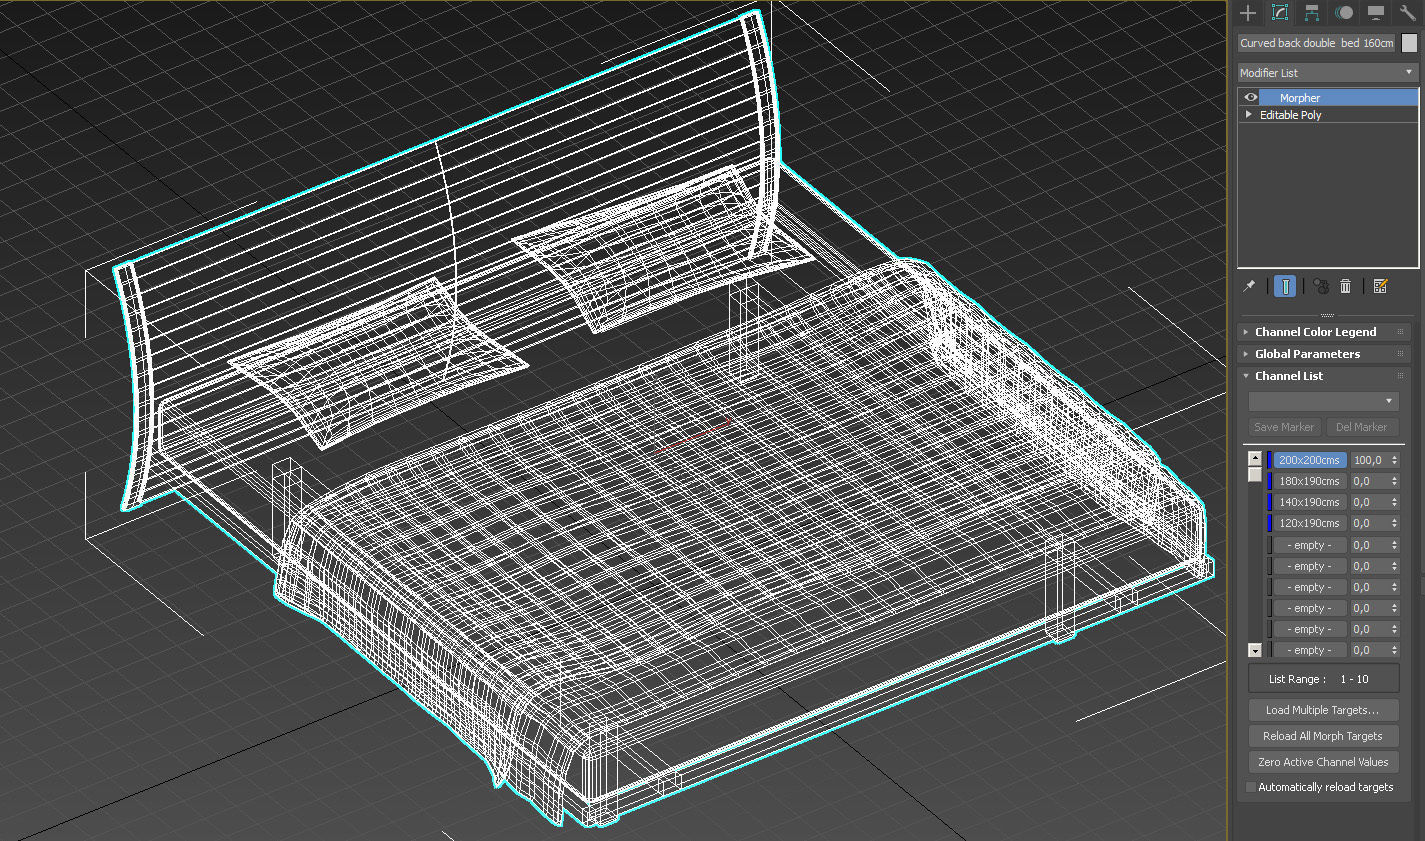The width and height of the screenshot is (1425, 841).
Task: Click Global Parameters rollout grip dots
Action: coord(1400,354)
